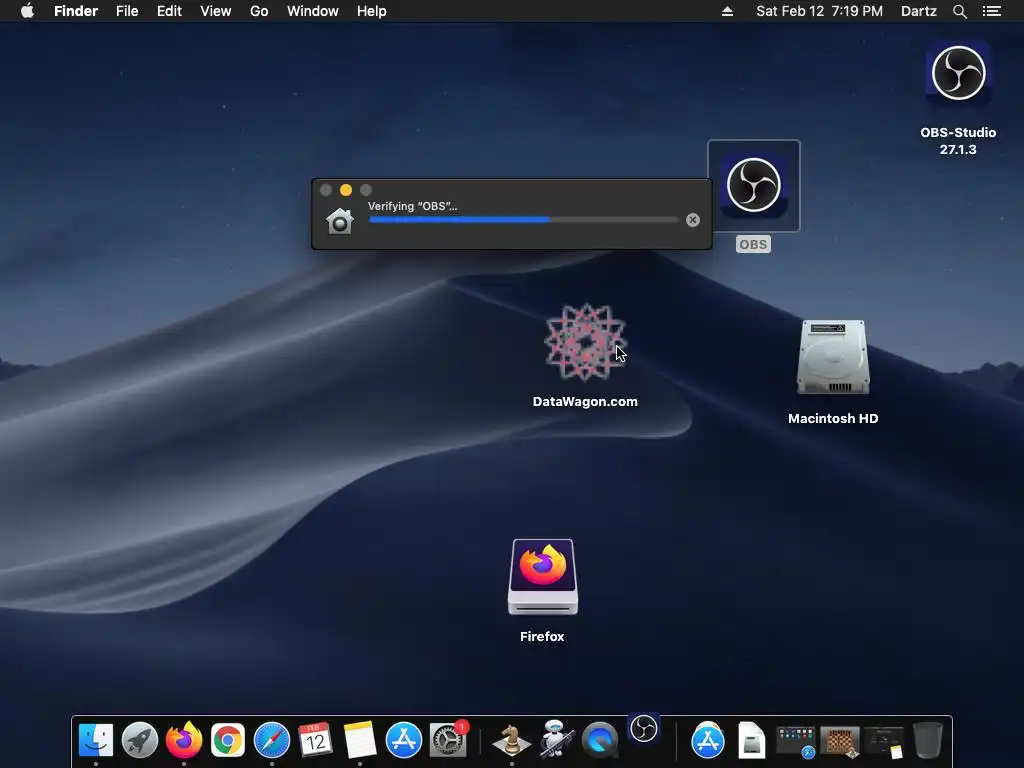Open Notification Center list icon
Viewport: 1024px width, 768px height.
coord(992,11)
